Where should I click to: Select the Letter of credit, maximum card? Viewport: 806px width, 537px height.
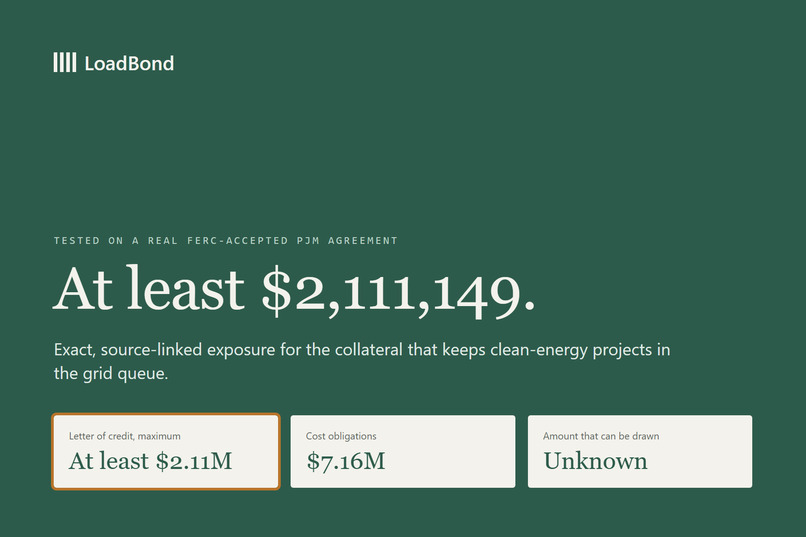click(166, 451)
